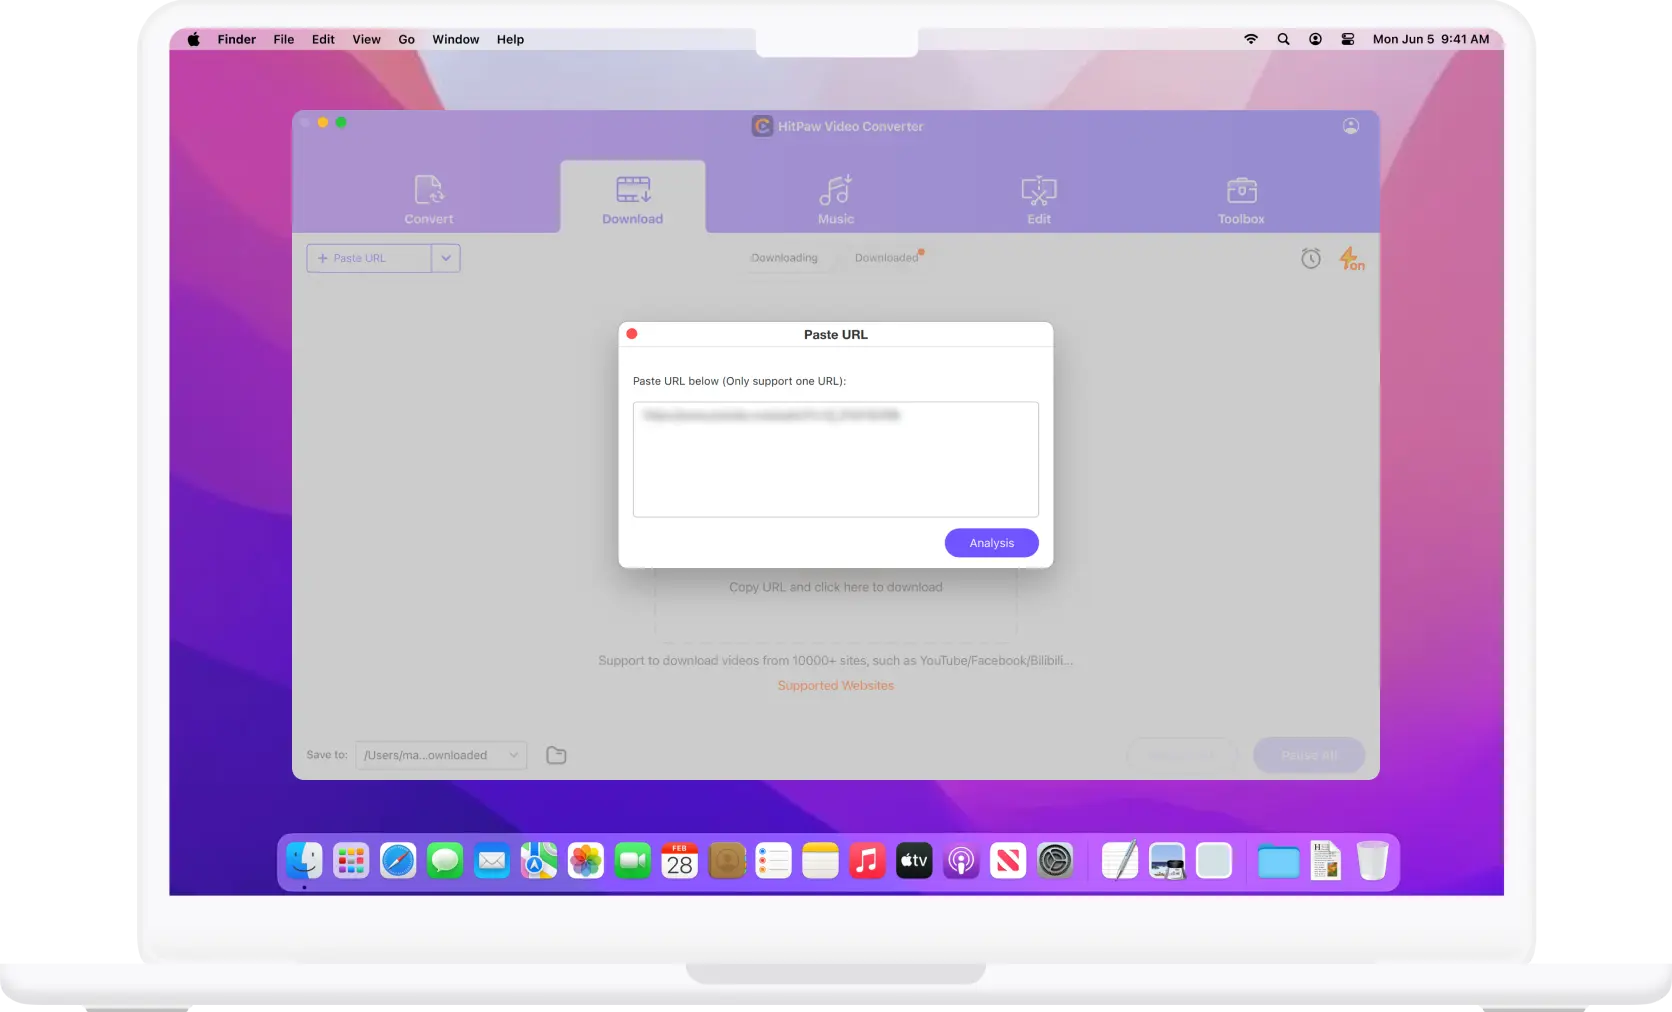
Task: Click inside the URL text box
Action: (x=836, y=459)
